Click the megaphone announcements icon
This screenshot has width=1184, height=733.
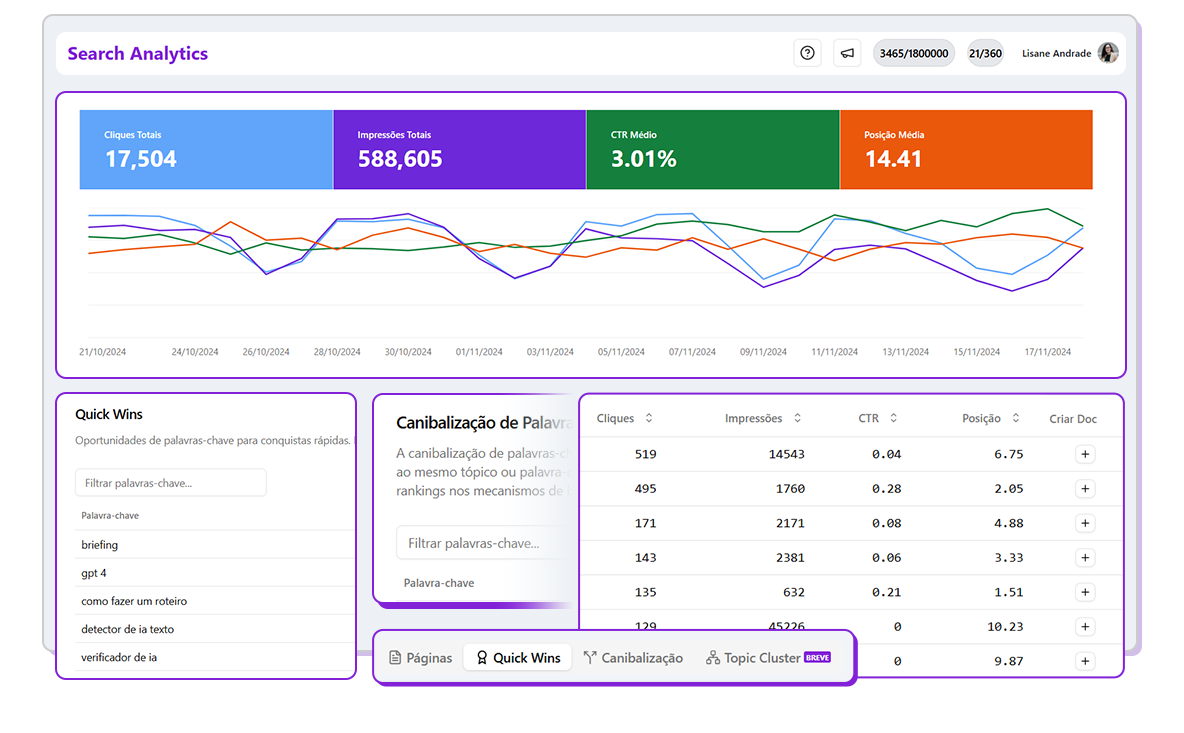[x=847, y=52]
